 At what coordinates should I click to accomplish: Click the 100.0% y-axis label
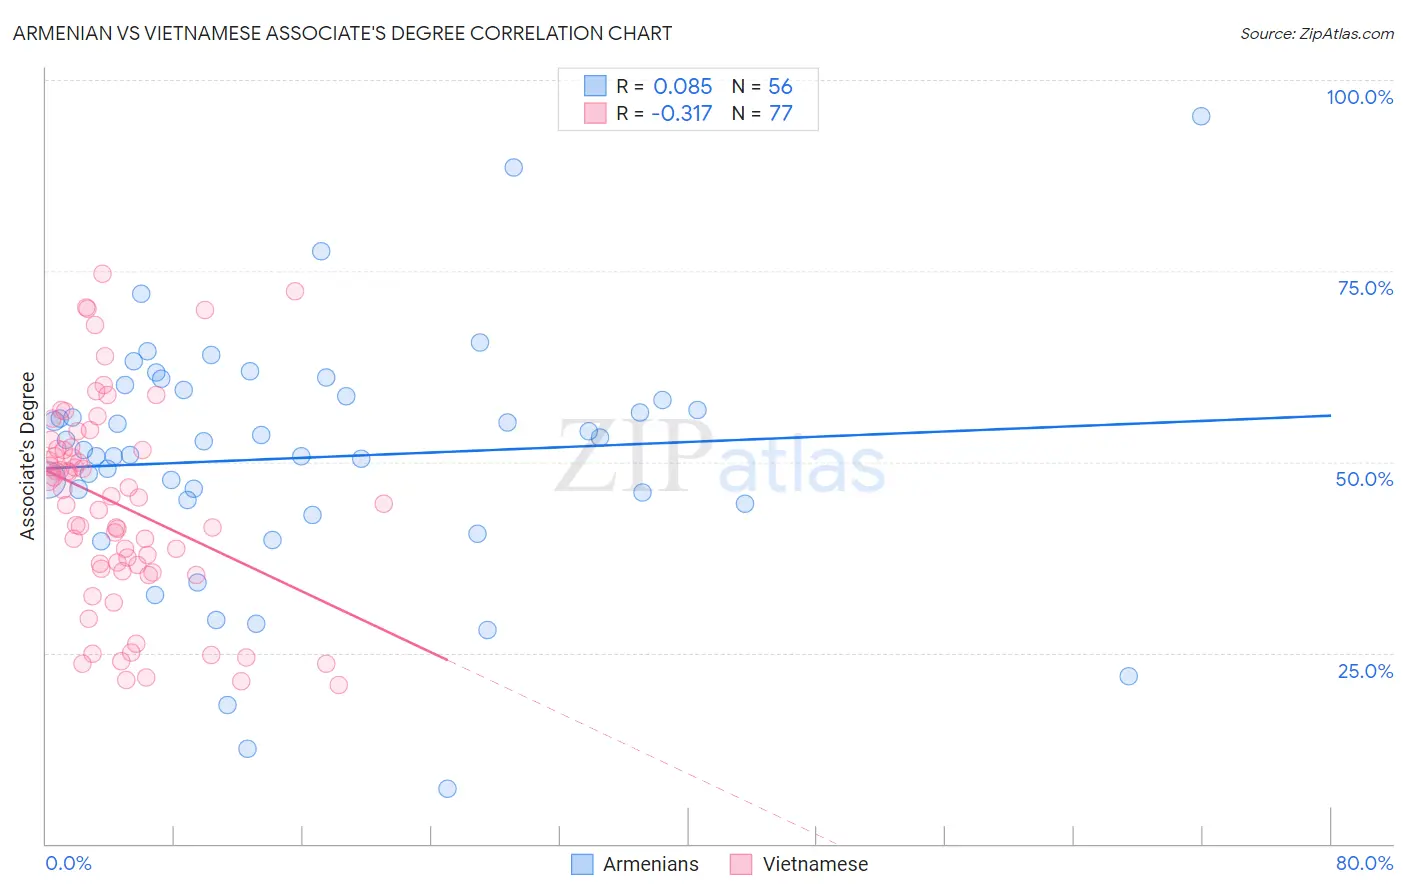click(x=1359, y=97)
